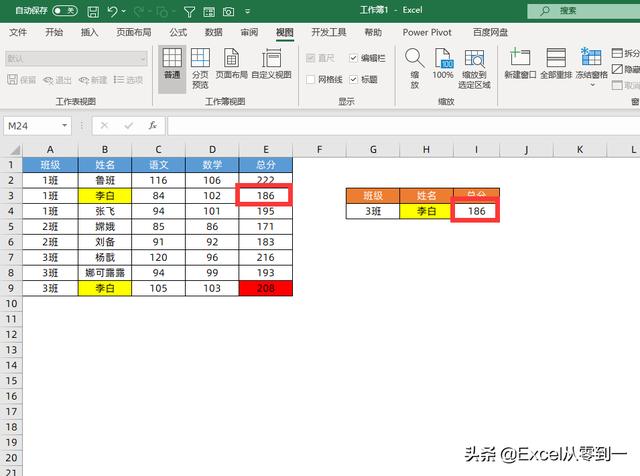The height and width of the screenshot is (476, 640).
Task: Click the camera icon in quick access toolbar
Action: [228, 12]
